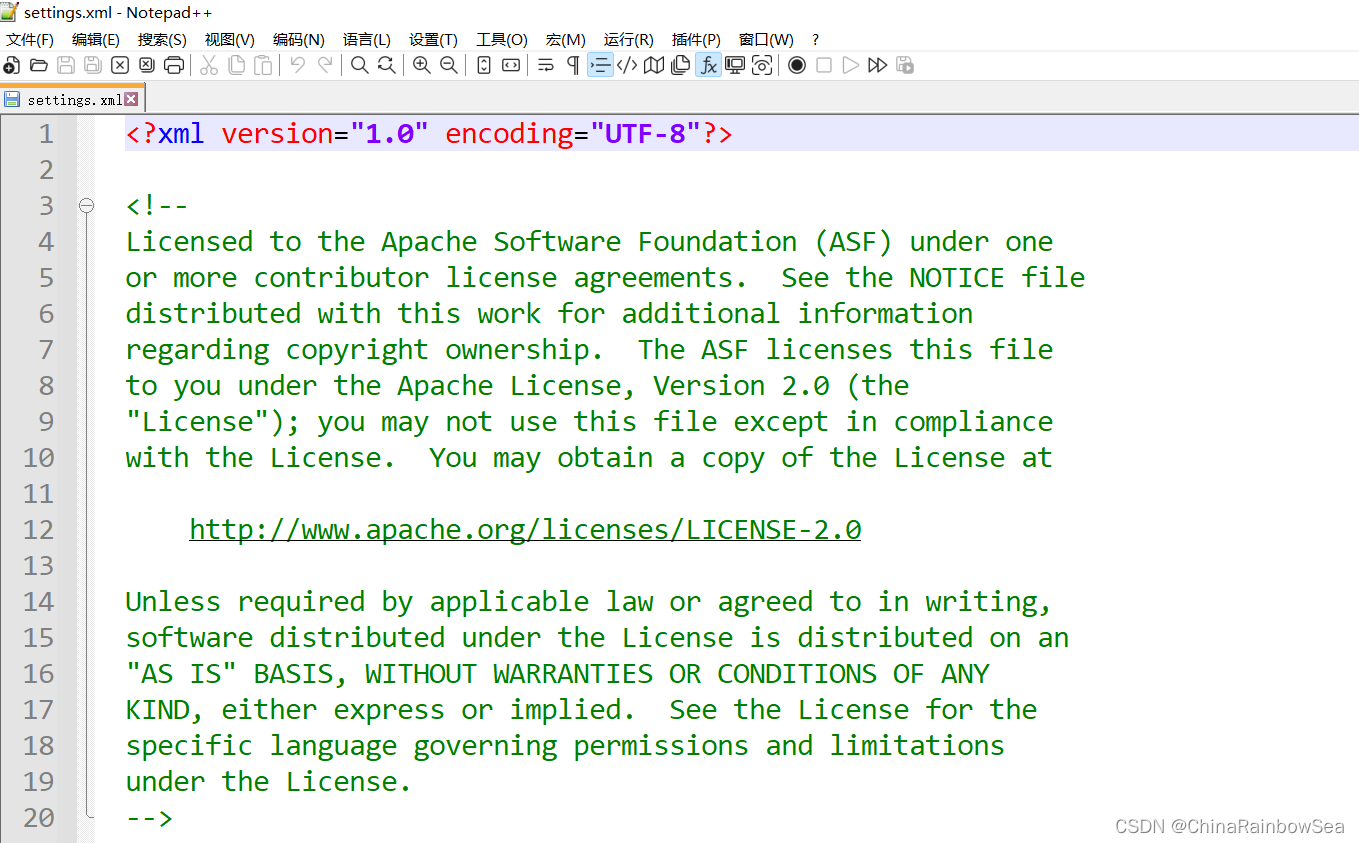Click the closing --> comment marker
The image size is (1359, 843).
(149, 818)
